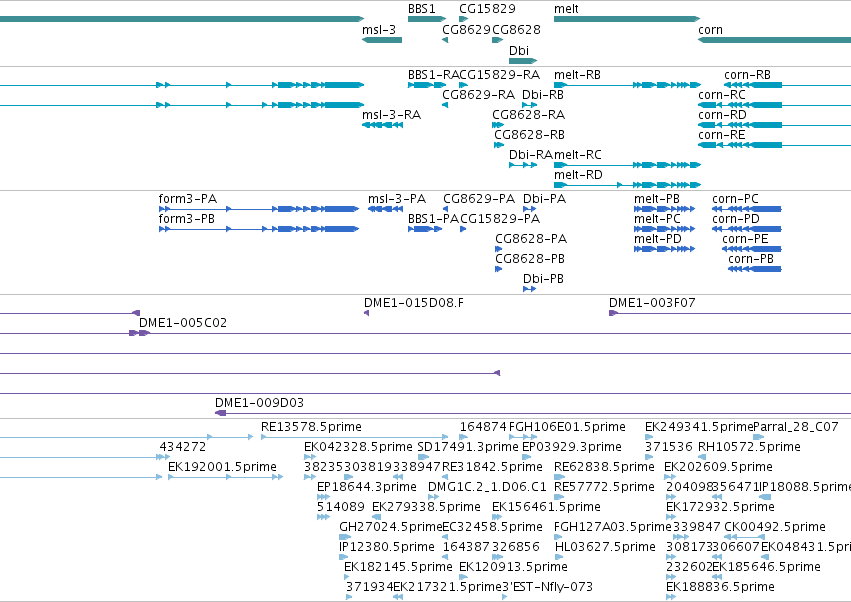Click the BBS1-PA protein glyph

[425, 229]
